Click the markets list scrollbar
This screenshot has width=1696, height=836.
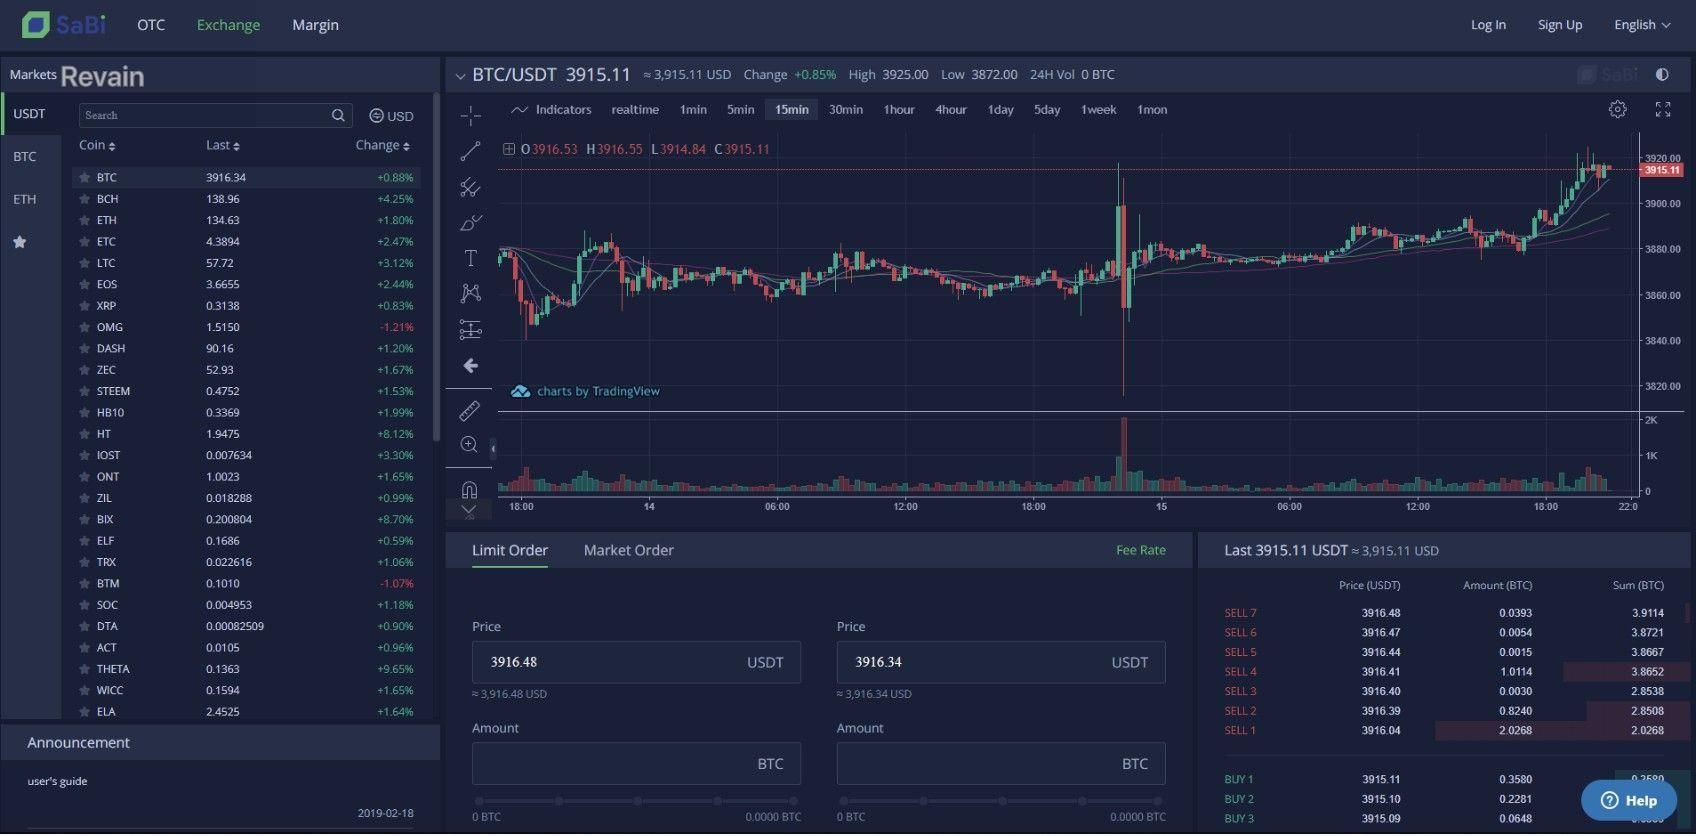436,268
